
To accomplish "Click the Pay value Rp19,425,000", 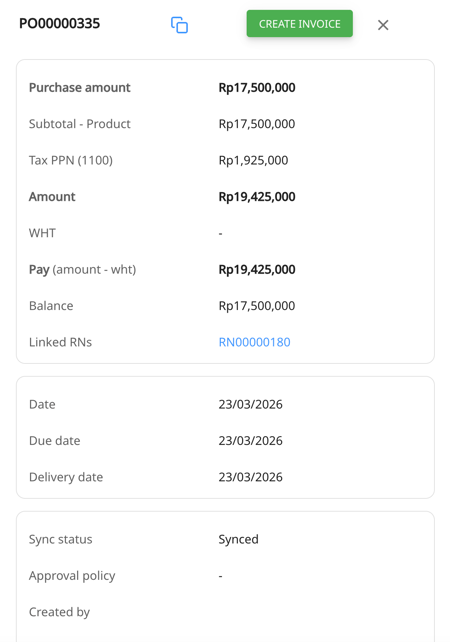I will (x=257, y=269).
